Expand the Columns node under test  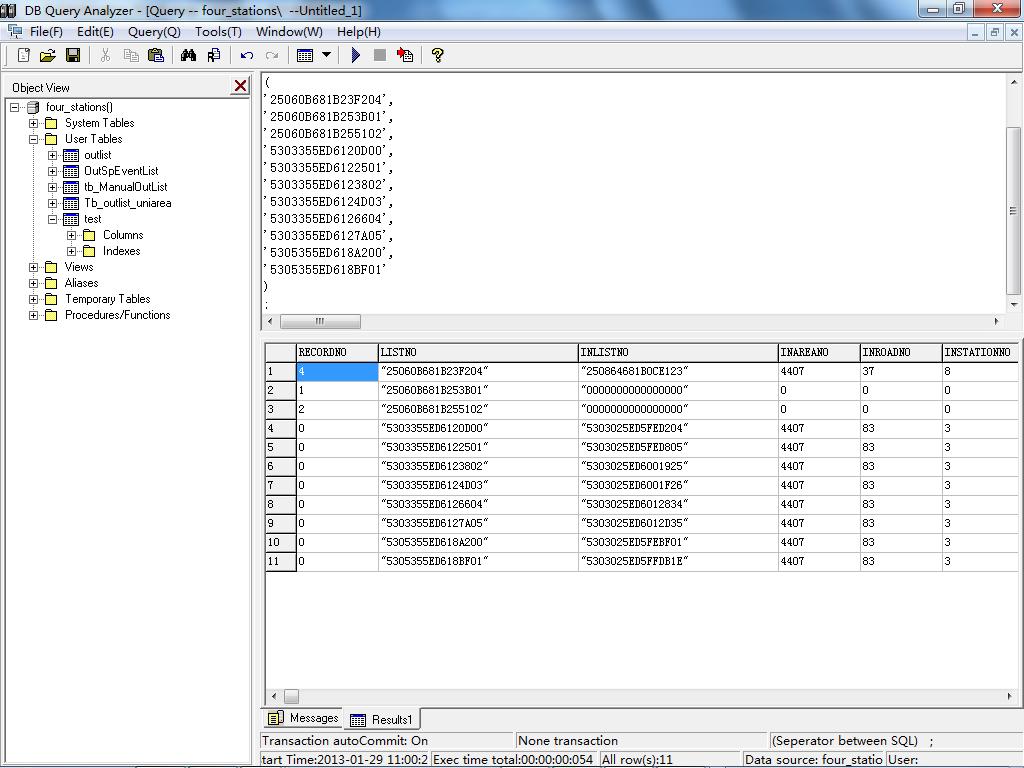pos(72,235)
